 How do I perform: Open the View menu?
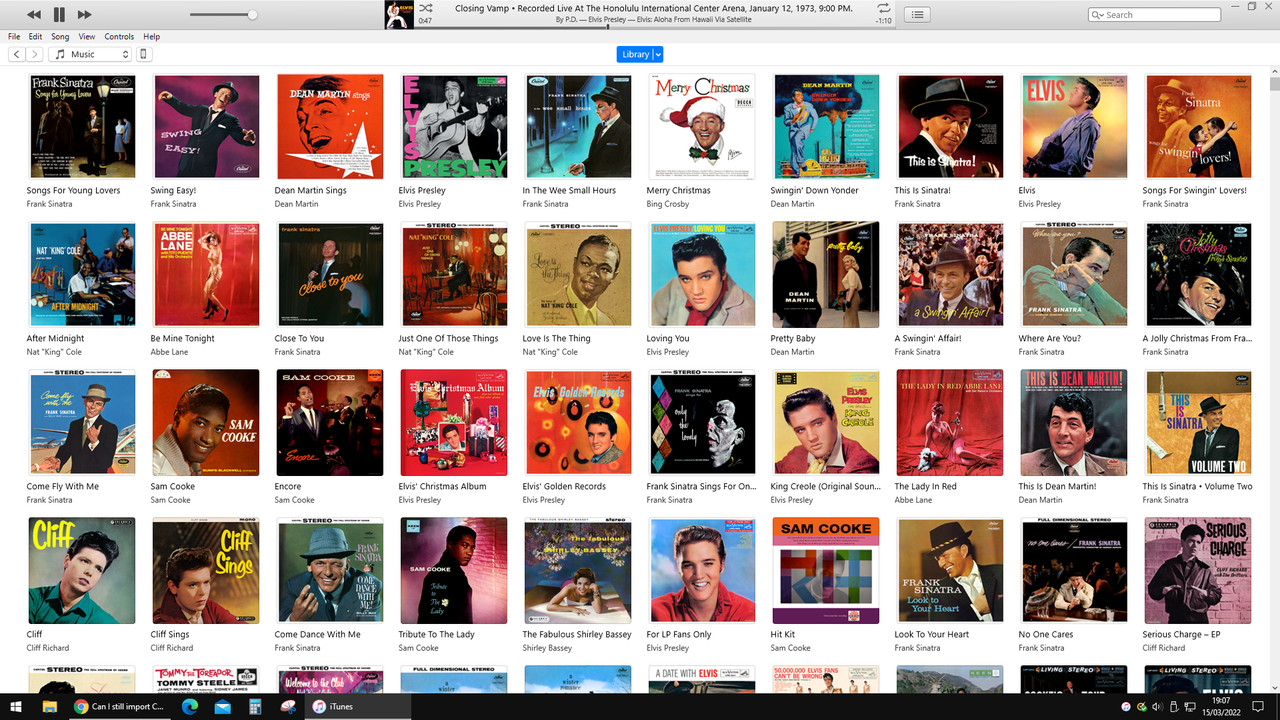(x=87, y=36)
